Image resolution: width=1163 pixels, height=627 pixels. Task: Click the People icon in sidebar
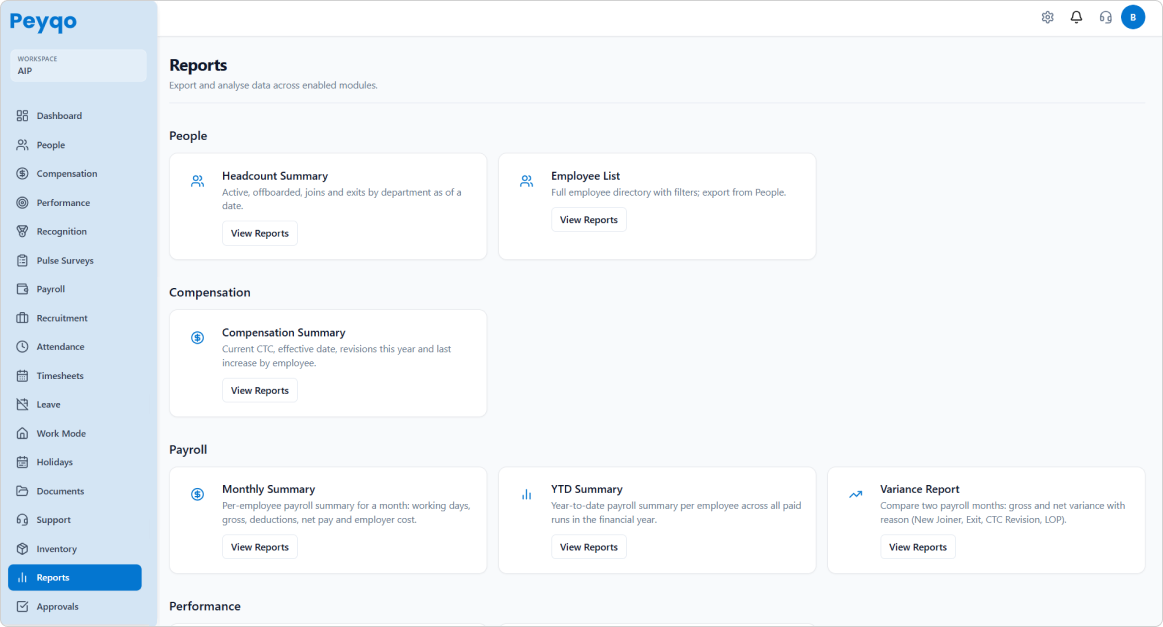tap(22, 145)
